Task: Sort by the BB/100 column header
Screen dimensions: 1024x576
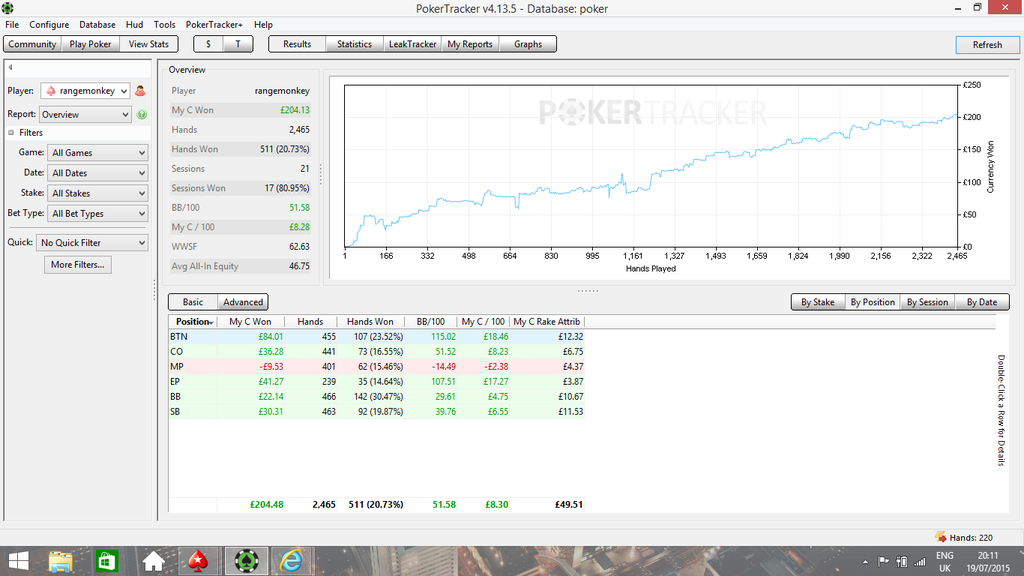Action: click(x=431, y=322)
